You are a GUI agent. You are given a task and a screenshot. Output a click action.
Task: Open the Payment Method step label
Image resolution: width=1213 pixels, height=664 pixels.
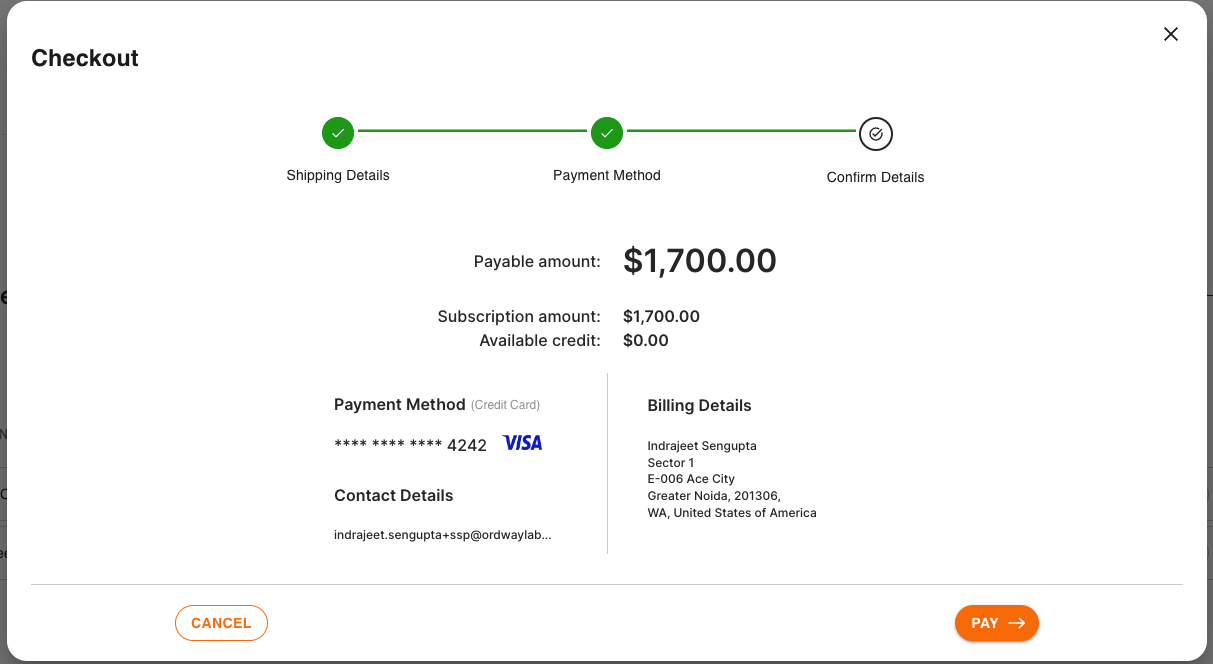pyautogui.click(x=607, y=175)
